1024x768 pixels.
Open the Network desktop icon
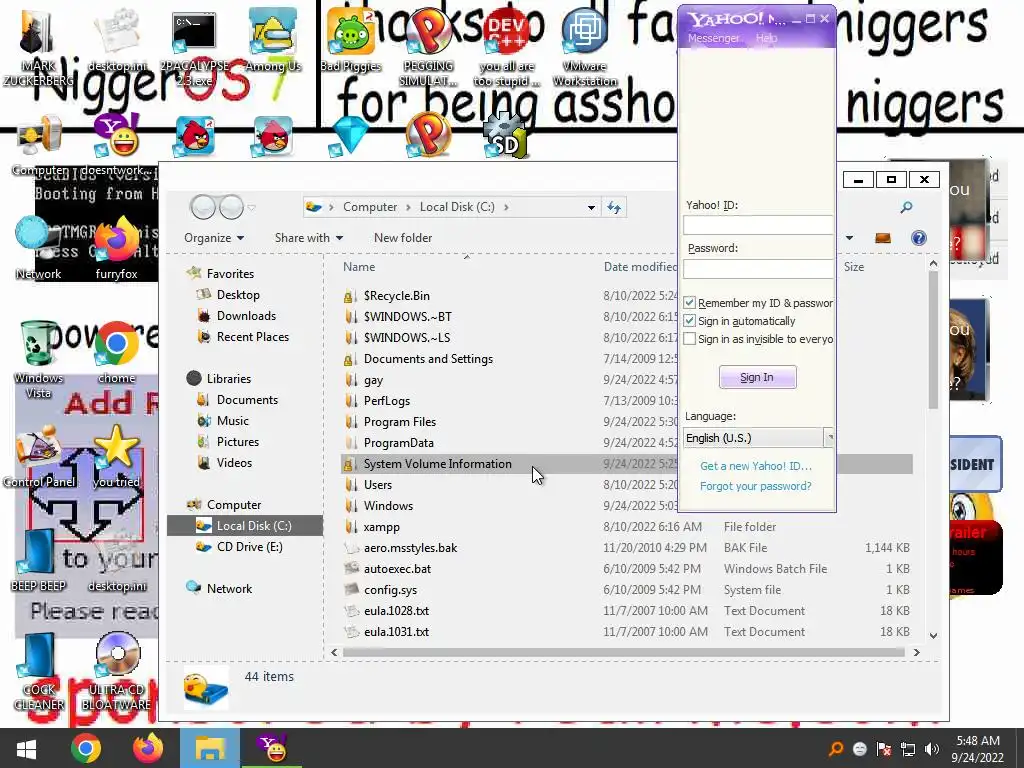click(x=38, y=248)
